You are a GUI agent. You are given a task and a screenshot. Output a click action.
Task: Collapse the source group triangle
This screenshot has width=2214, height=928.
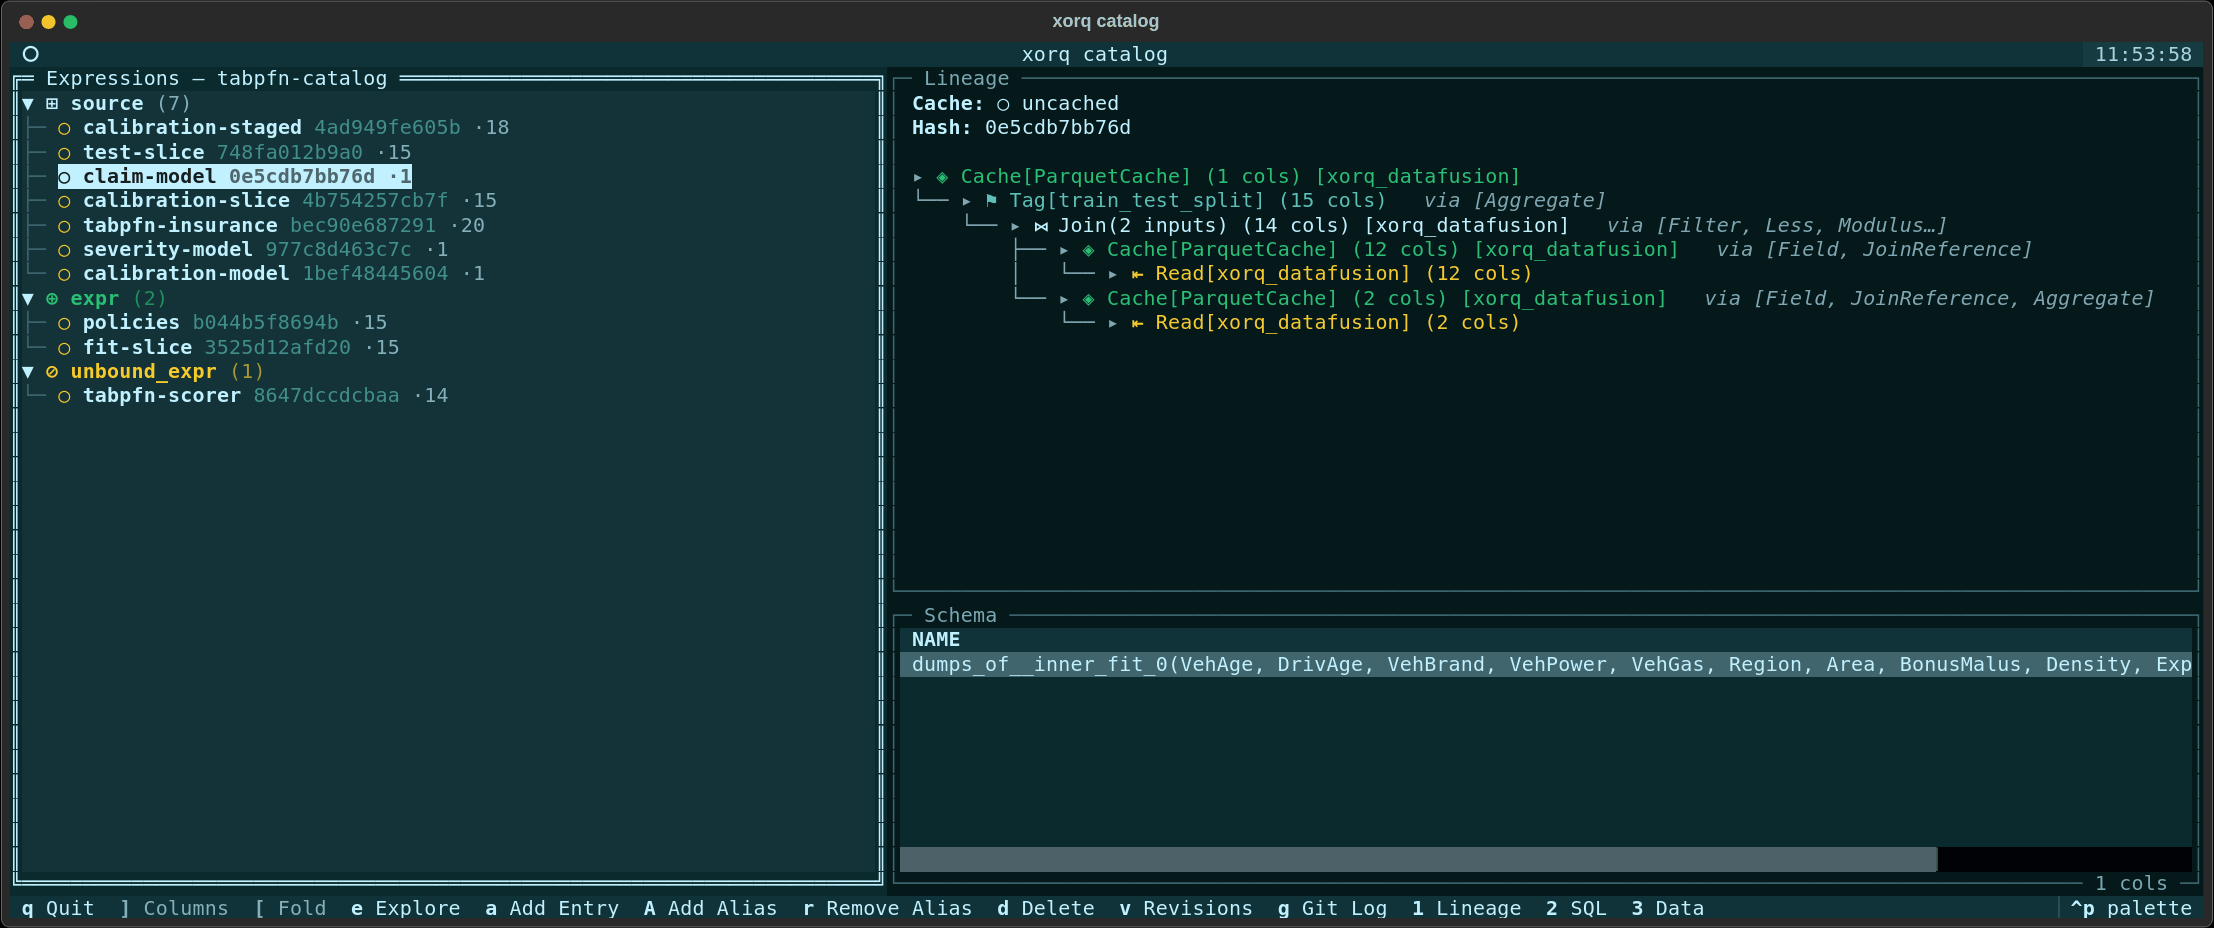pos(28,104)
